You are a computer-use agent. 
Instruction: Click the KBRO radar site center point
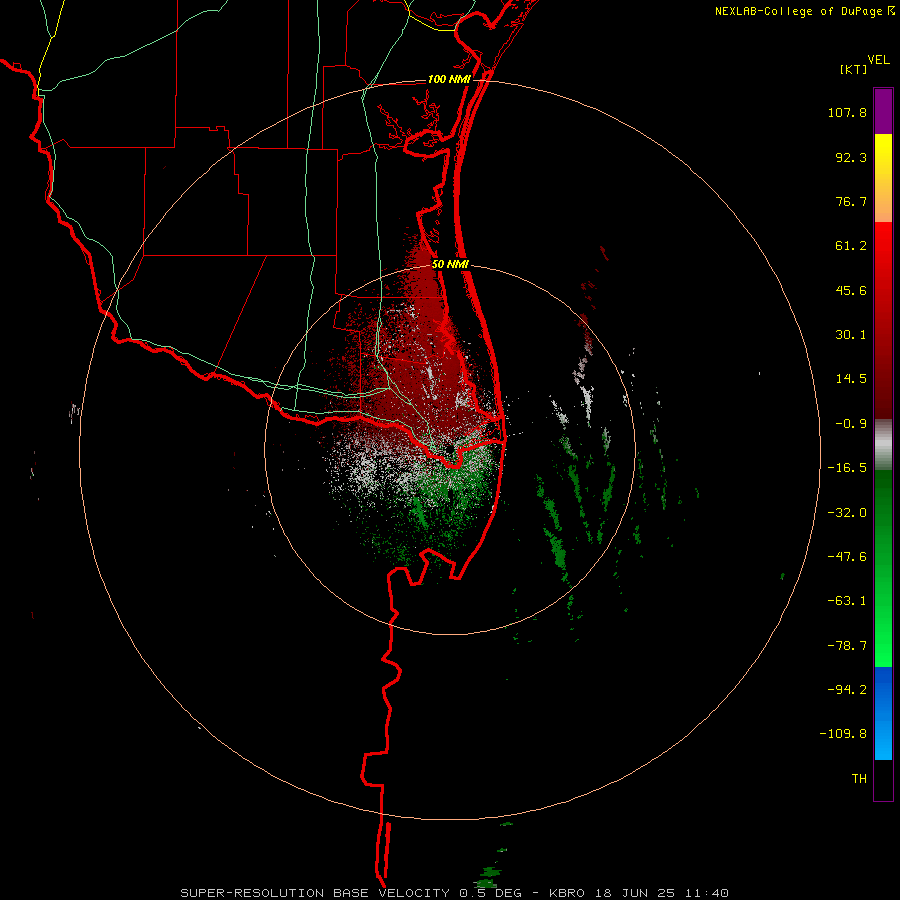[449, 449]
